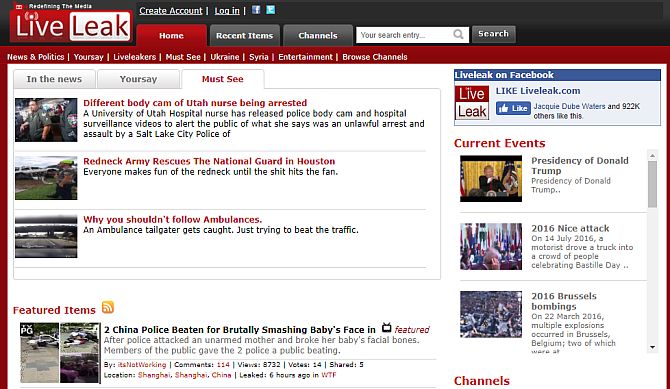The width and height of the screenshot is (670, 389).
Task: Switch to In the news tab
Action: 54,79
